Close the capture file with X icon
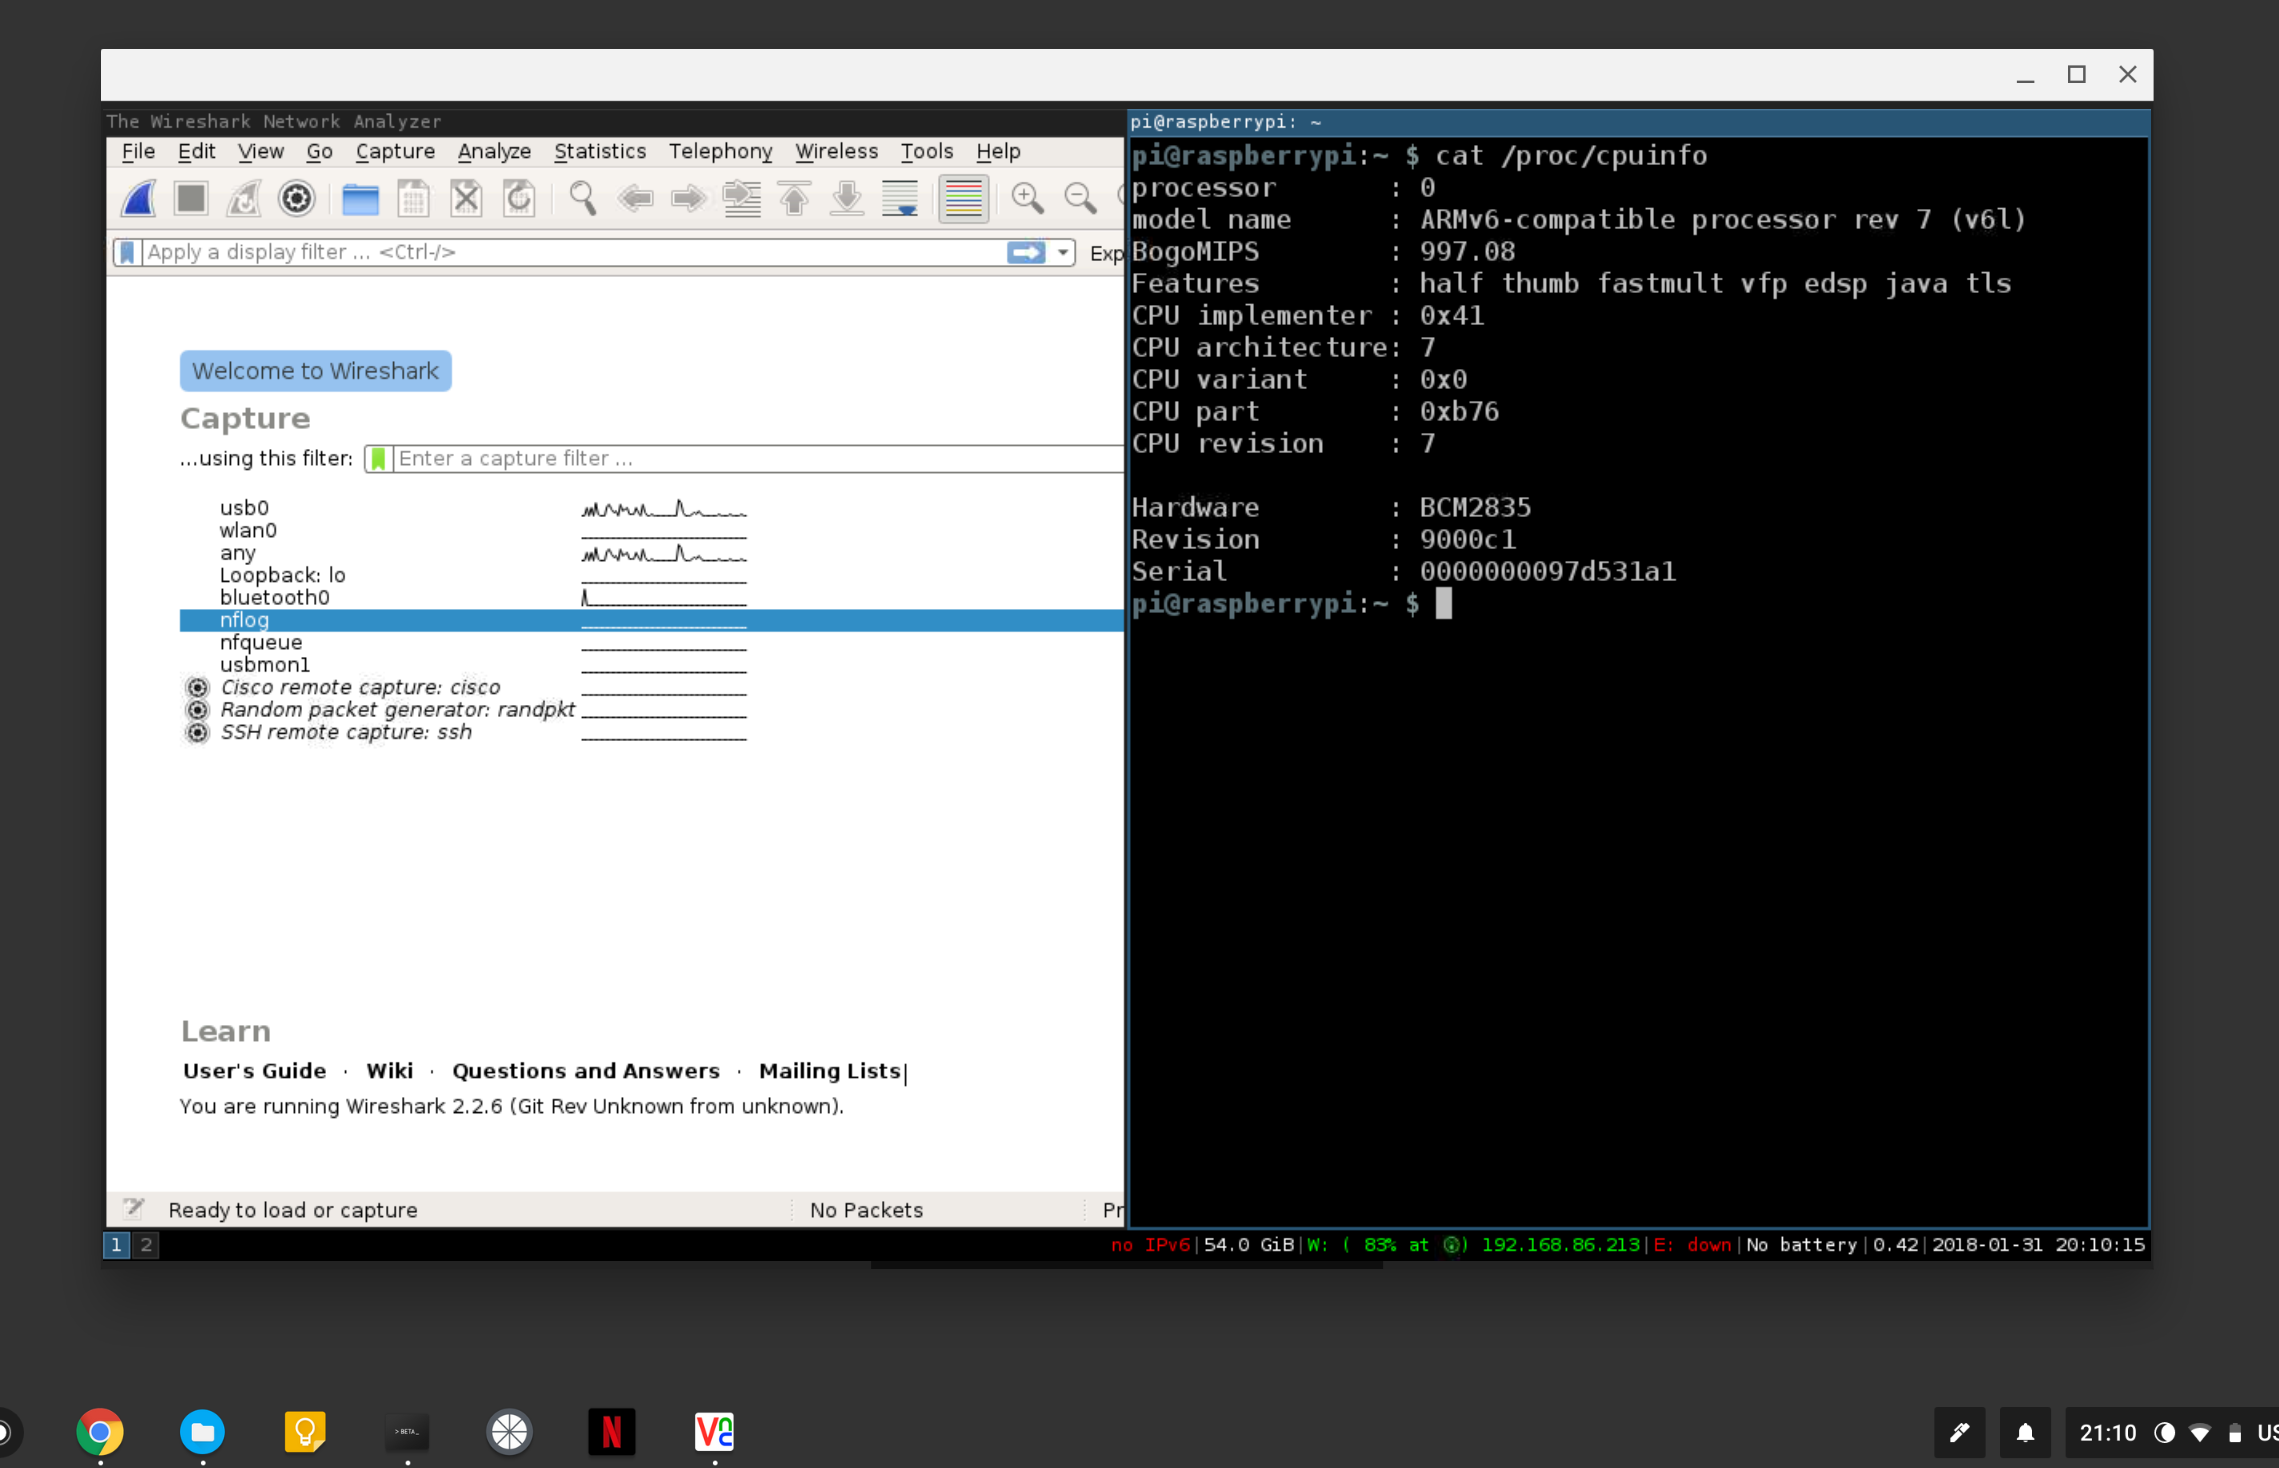Screen dimensions: 2279x1468 pyautogui.click(x=466, y=199)
